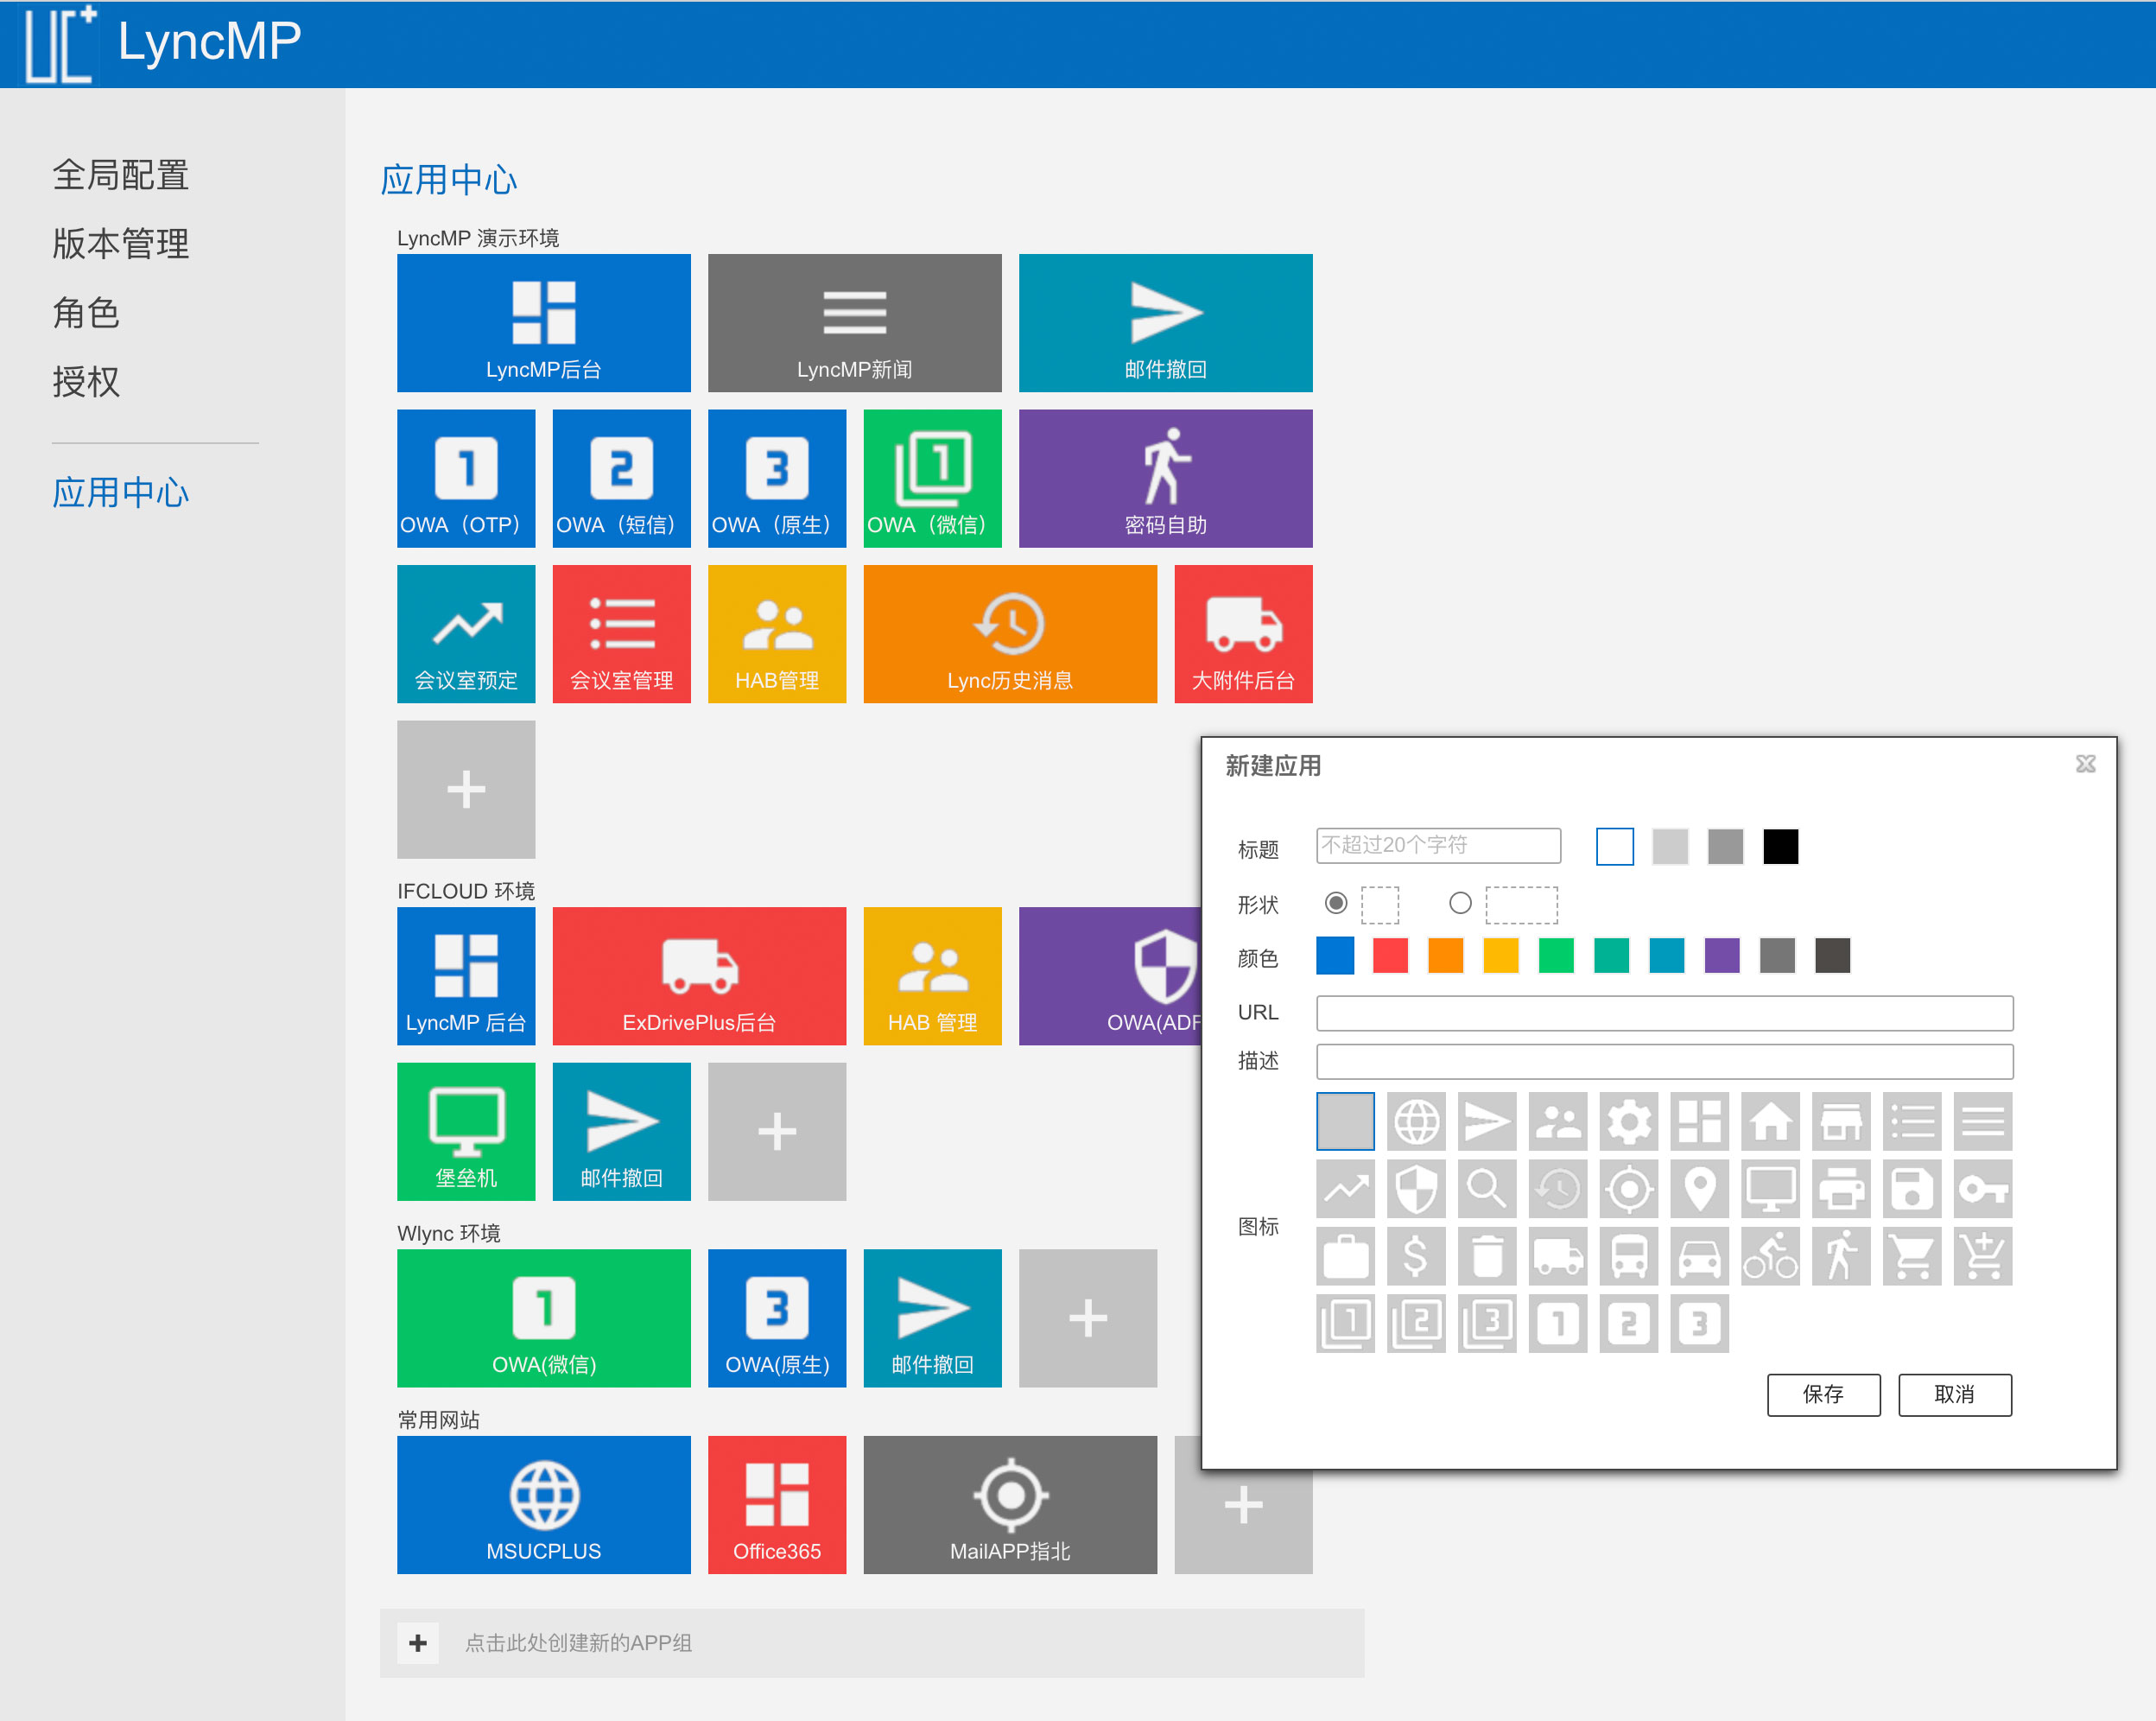Image resolution: width=2156 pixels, height=1721 pixels.
Task: Choose the home icon in the dialog
Action: click(x=1770, y=1121)
